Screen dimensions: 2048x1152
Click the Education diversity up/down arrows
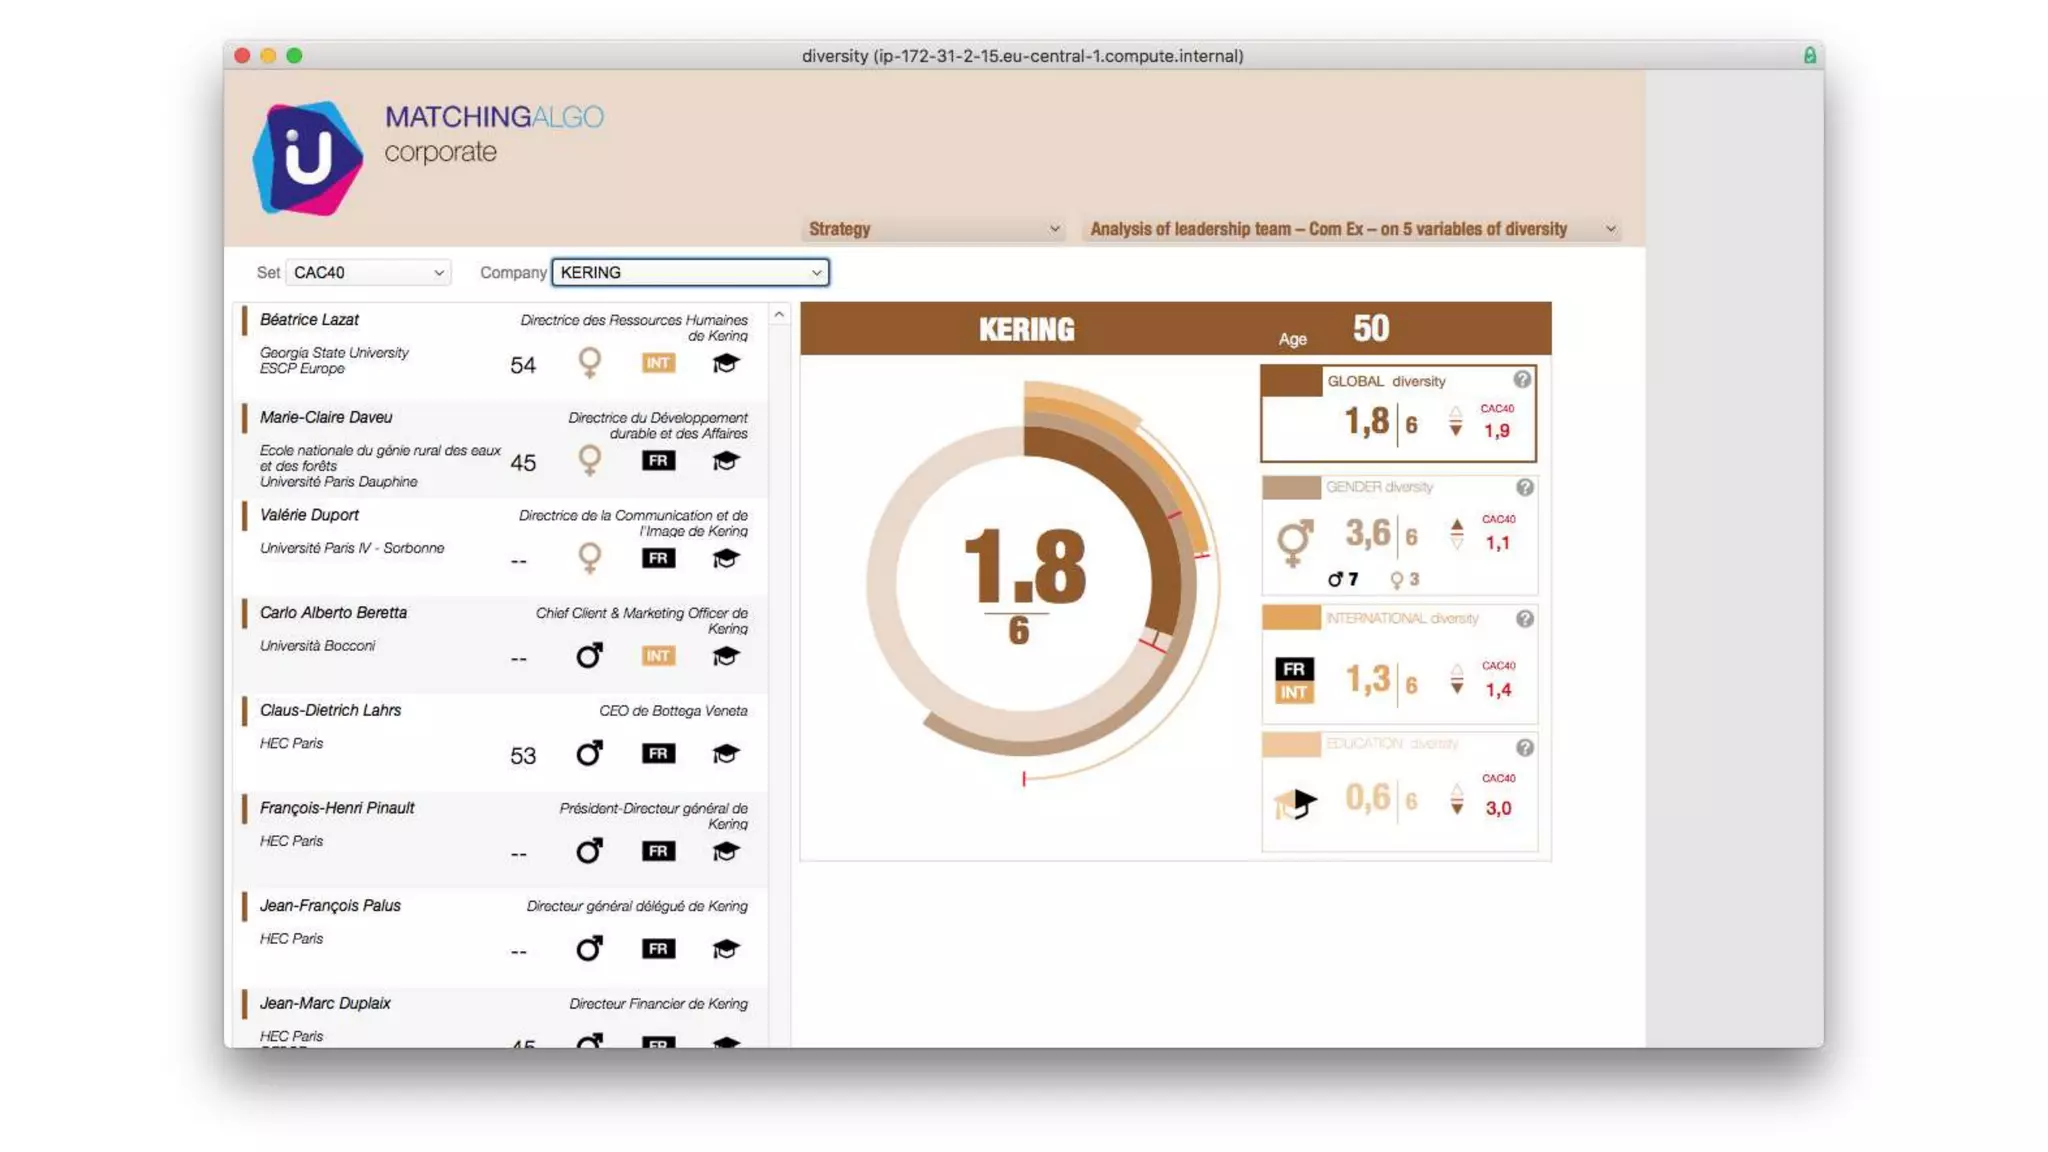coord(1456,799)
